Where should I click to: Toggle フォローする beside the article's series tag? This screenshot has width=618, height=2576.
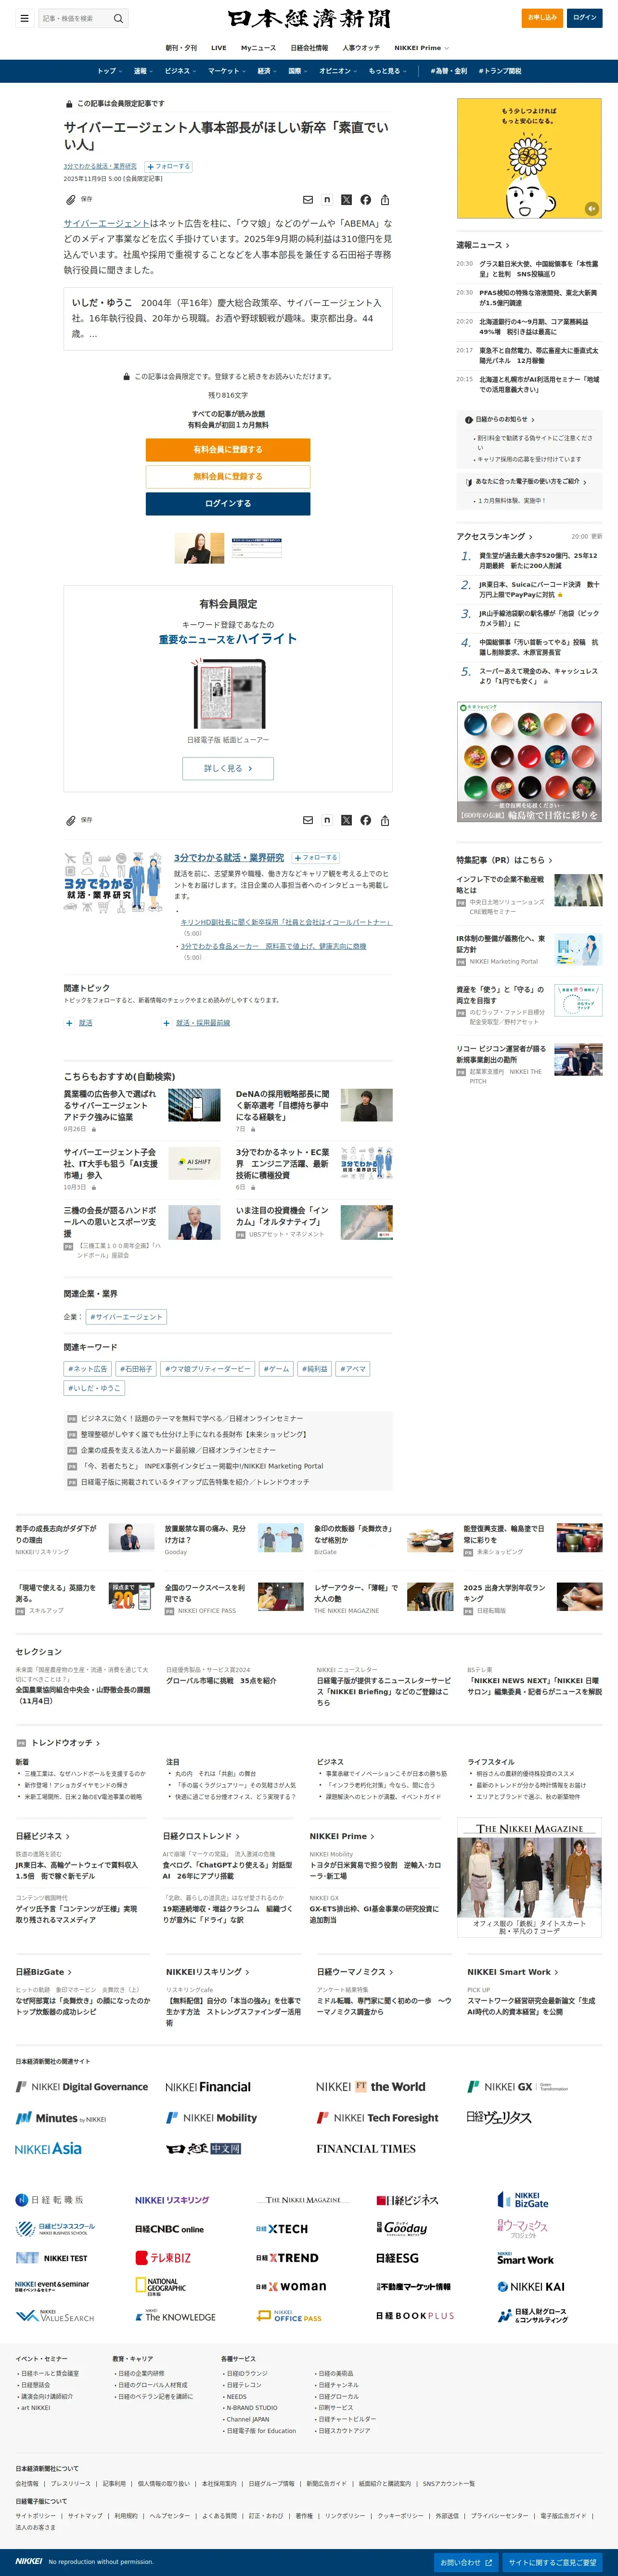coord(168,167)
